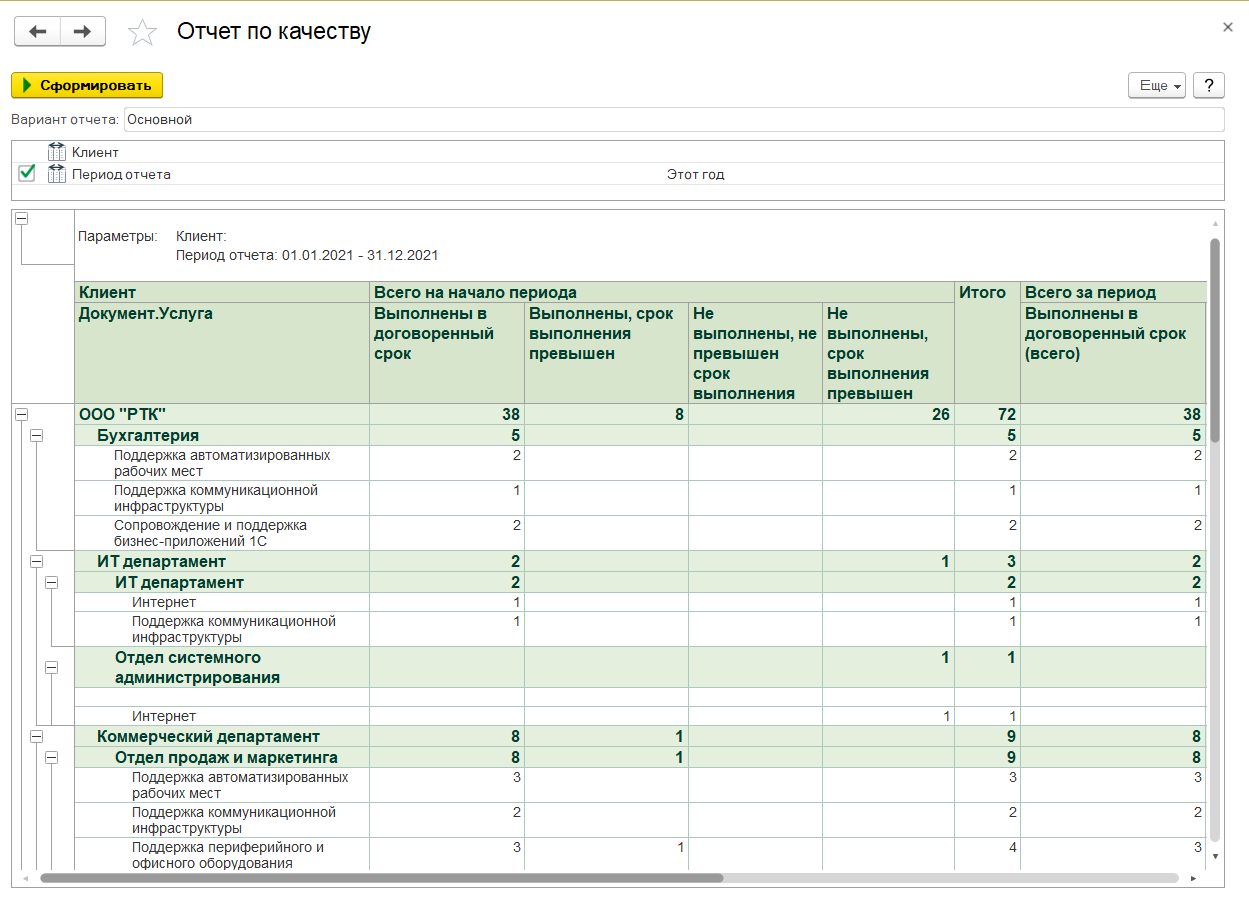Collapse Отдел системного администрирования group
1249x901 pixels.
(x=52, y=667)
